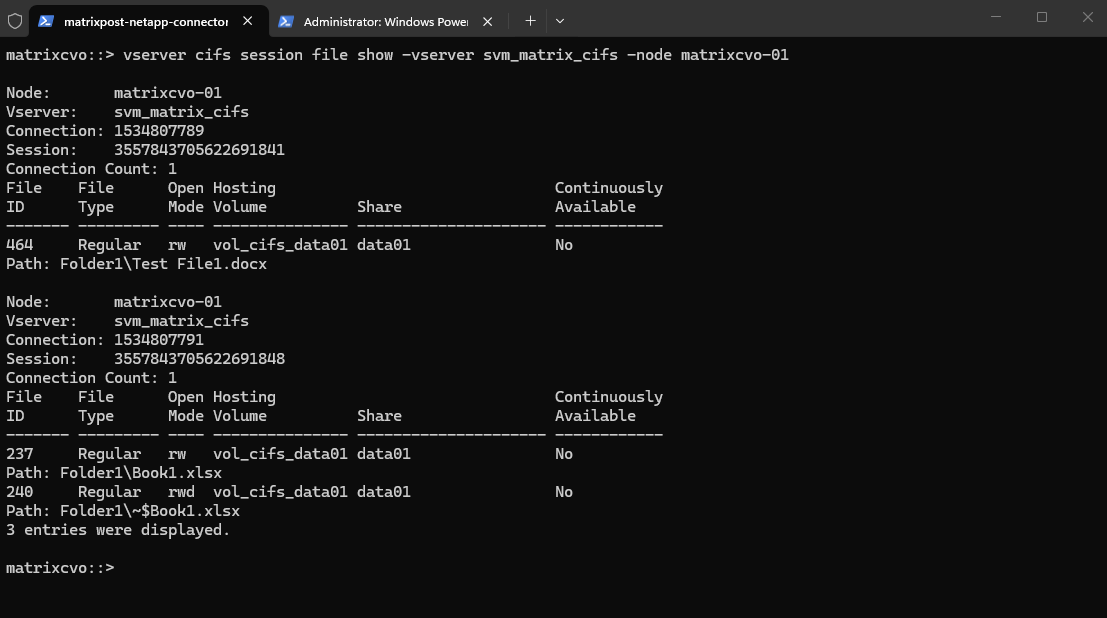Click the path Folder1\Test File1.docx

(x=163, y=264)
